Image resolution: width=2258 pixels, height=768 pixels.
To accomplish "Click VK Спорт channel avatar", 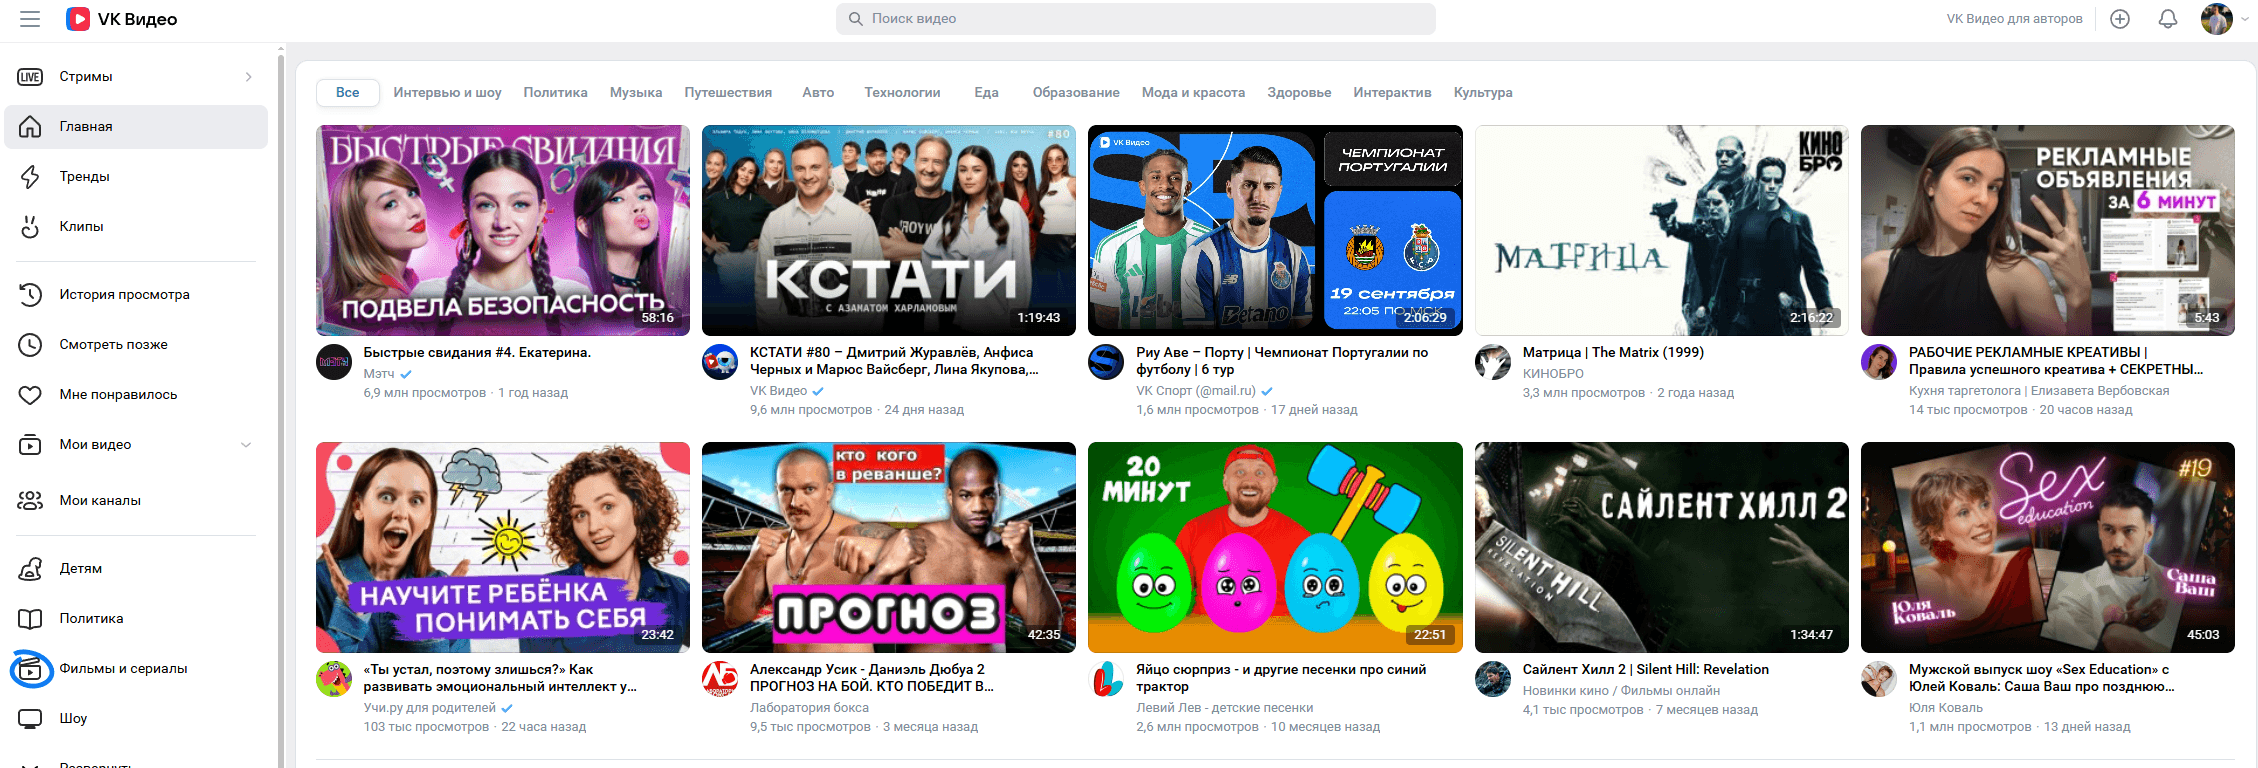I will (x=1106, y=362).
